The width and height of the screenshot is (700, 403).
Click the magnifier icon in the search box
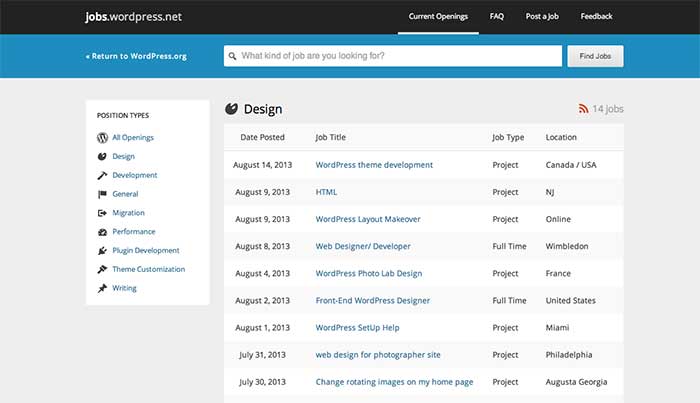pos(232,56)
